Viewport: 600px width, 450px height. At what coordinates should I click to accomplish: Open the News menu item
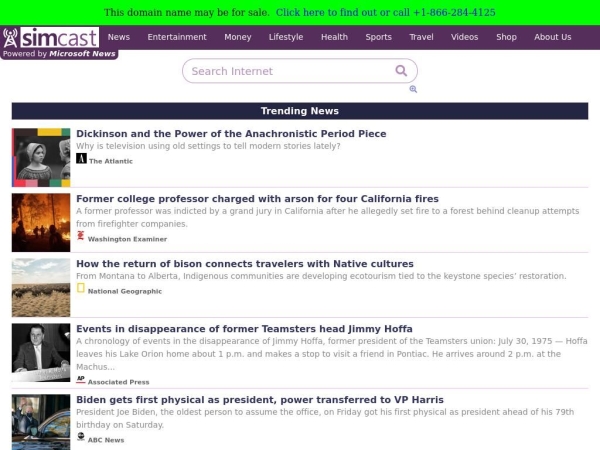pyautogui.click(x=119, y=37)
